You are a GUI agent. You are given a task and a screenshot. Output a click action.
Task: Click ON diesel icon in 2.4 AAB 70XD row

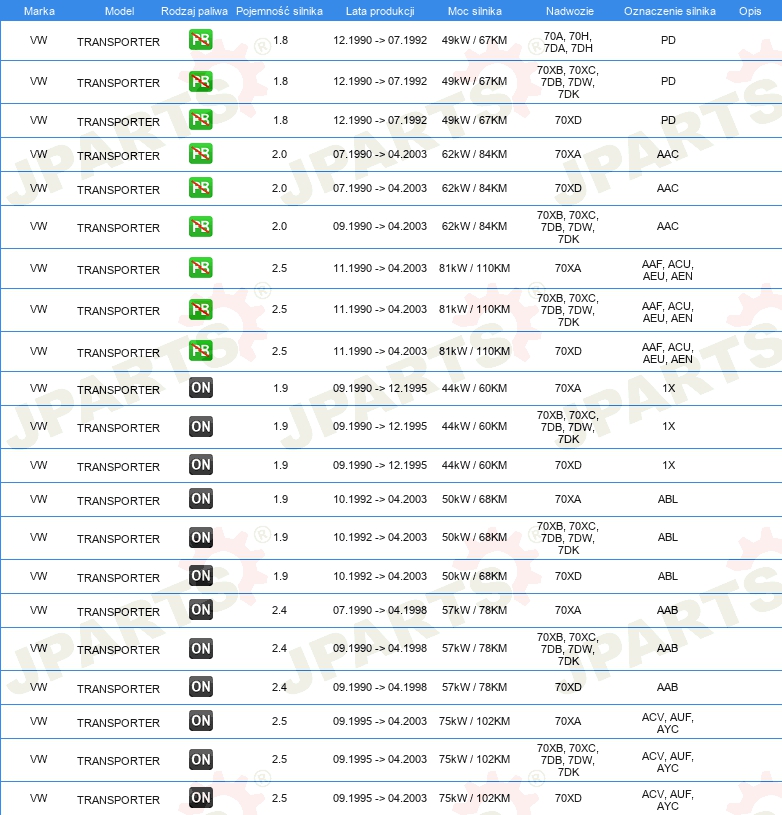pyautogui.click(x=201, y=687)
